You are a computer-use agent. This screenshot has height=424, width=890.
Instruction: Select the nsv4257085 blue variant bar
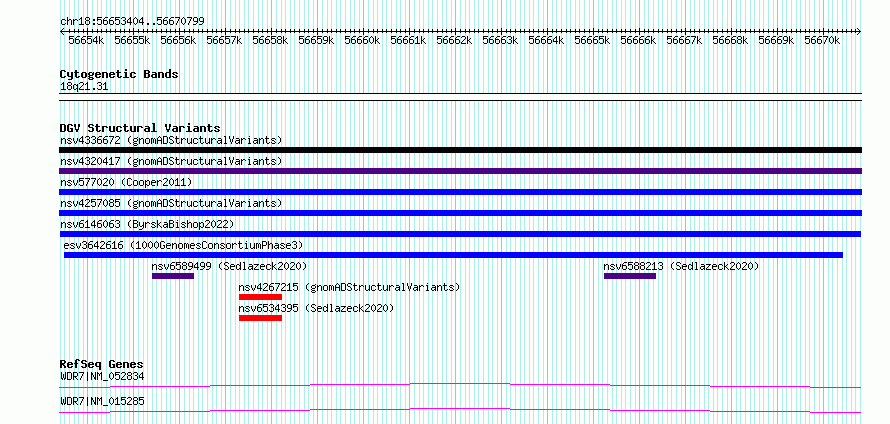pos(460,213)
